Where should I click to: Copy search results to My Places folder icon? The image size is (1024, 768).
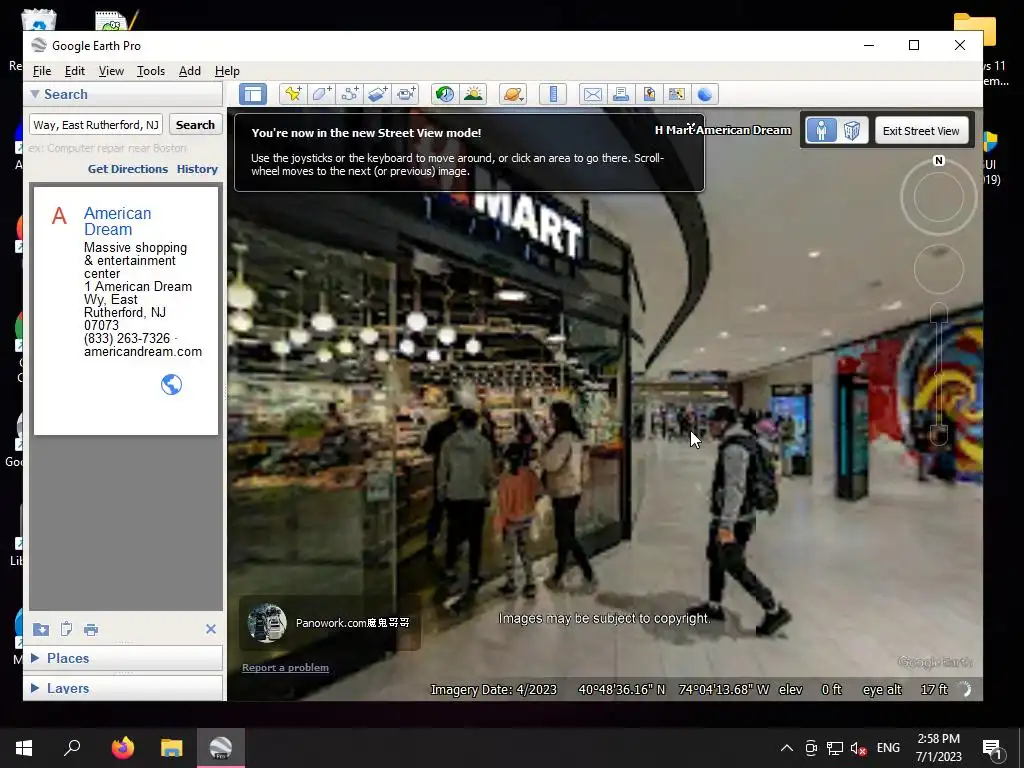pos(41,630)
